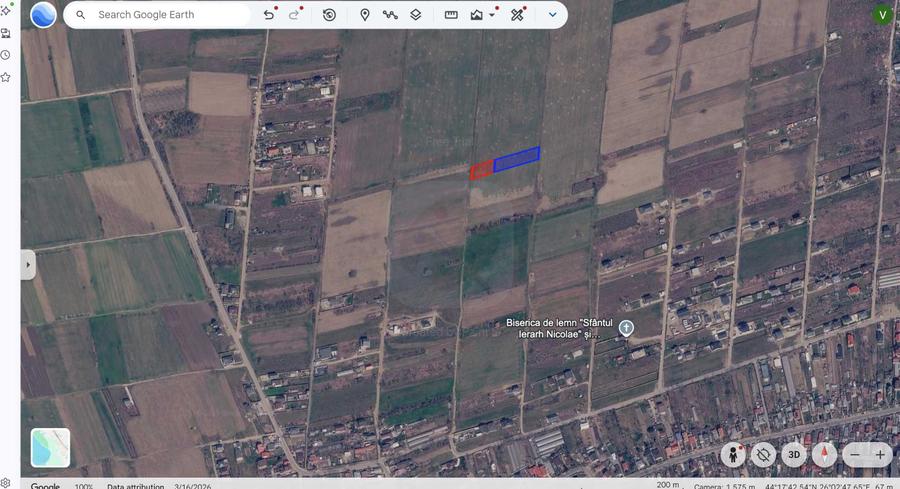Open the projects icon in sidebar
900x489 pixels.
6,33
